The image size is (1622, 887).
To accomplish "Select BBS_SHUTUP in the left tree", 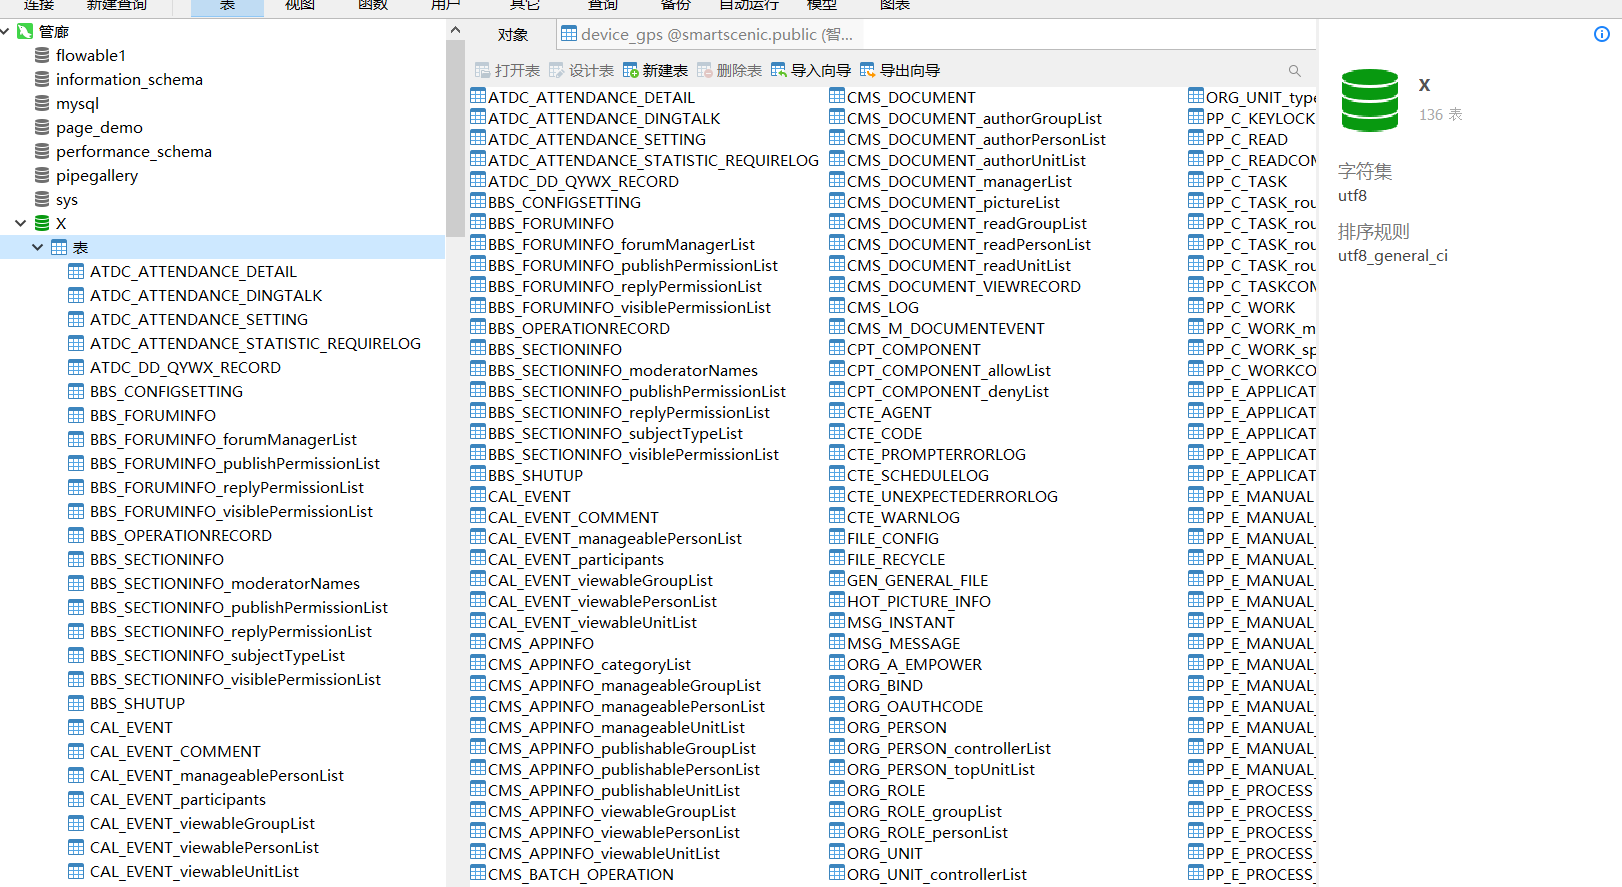I will click(x=137, y=703).
